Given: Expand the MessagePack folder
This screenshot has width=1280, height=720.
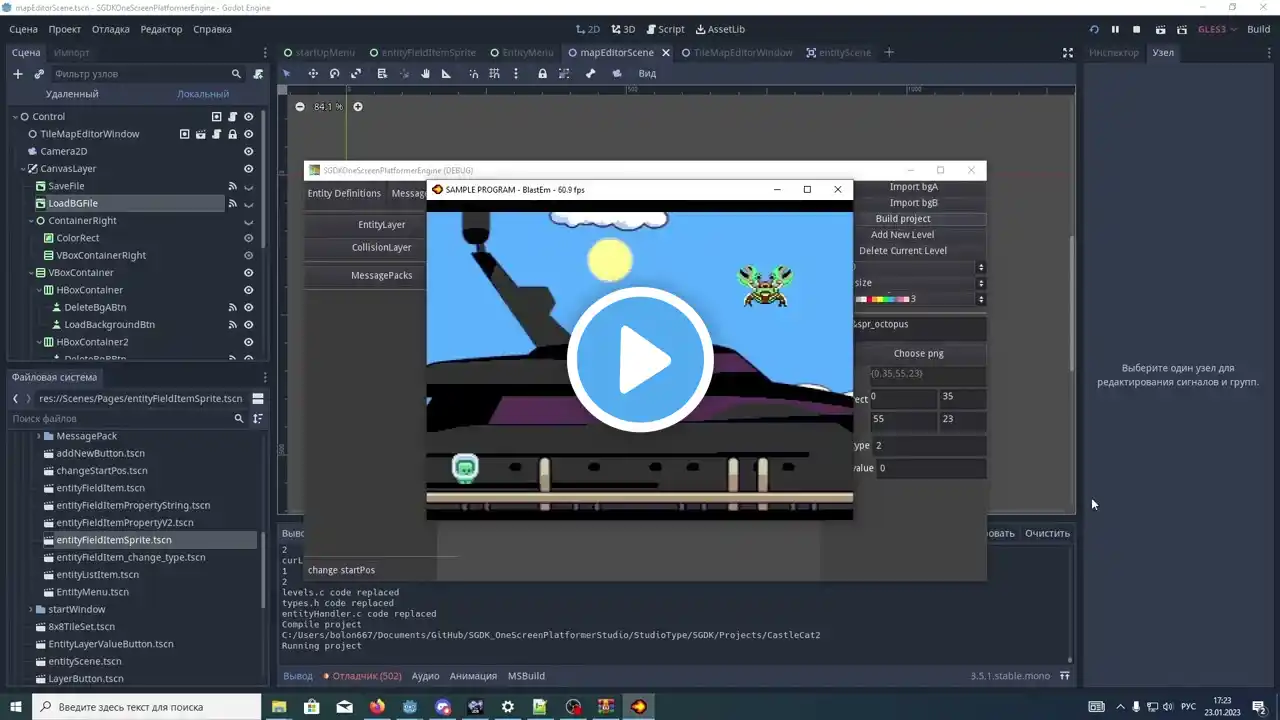Looking at the screenshot, I should click(x=39, y=436).
